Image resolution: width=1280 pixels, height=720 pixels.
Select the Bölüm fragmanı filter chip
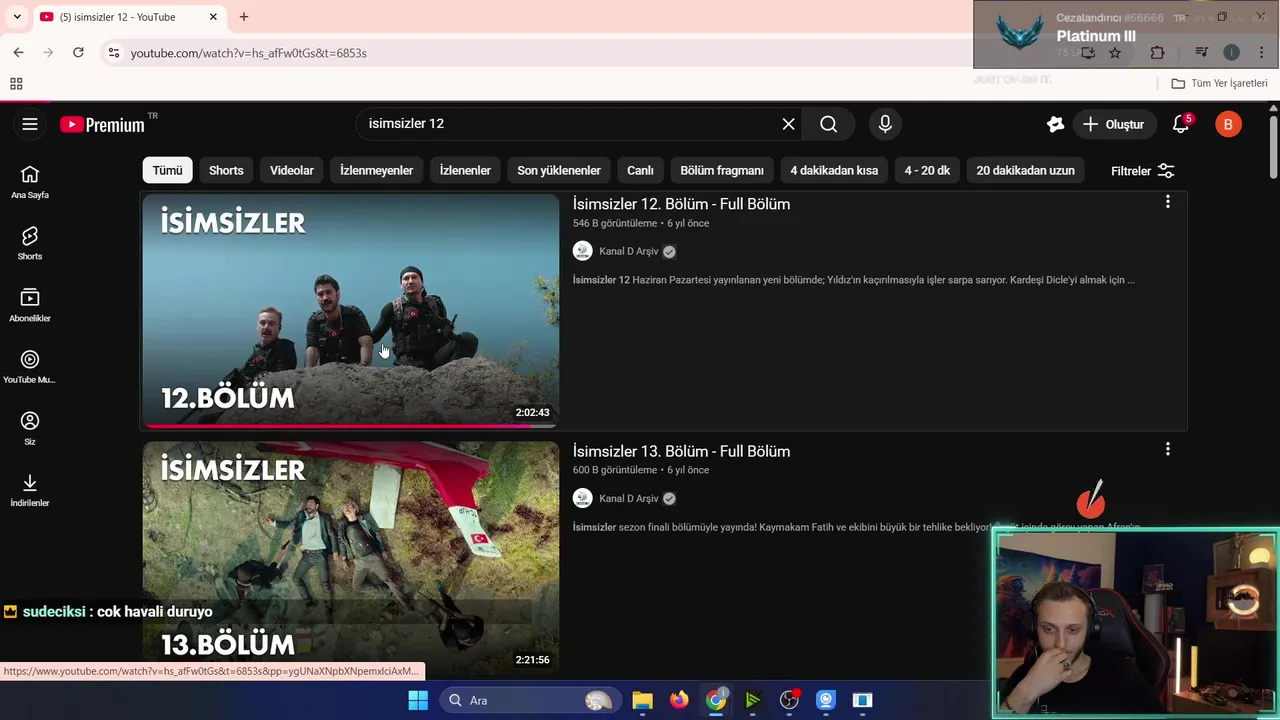click(x=722, y=170)
